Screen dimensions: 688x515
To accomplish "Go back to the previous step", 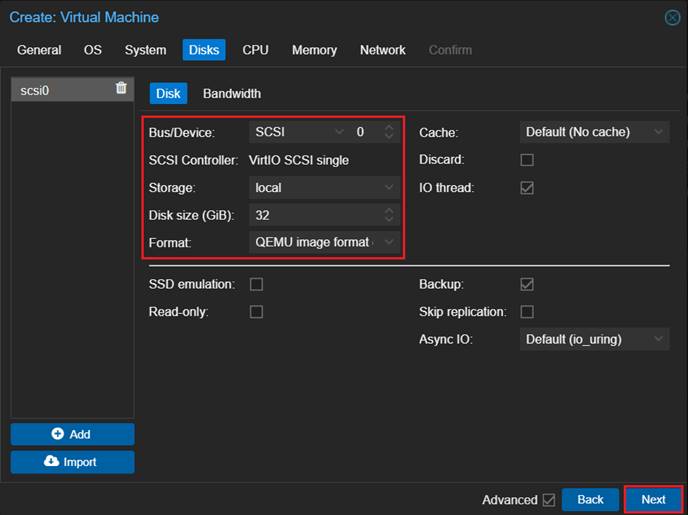I will [590, 500].
